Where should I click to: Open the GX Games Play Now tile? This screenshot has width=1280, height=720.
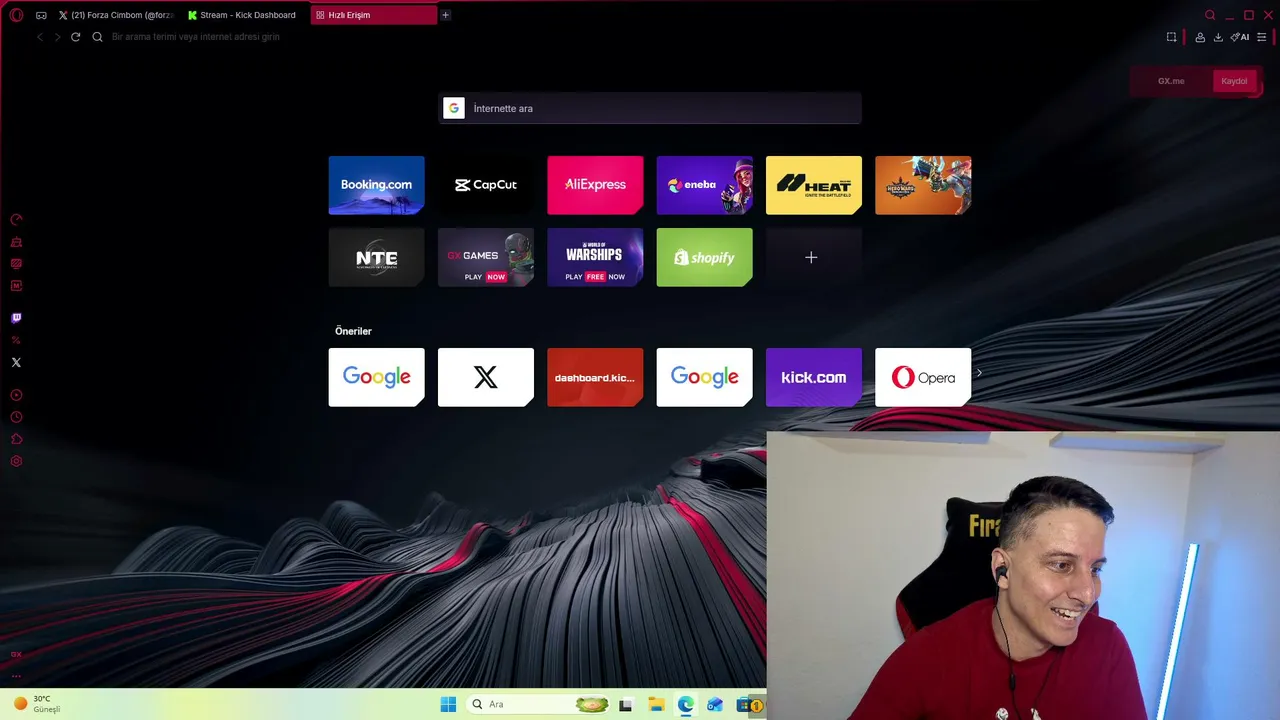click(485, 257)
